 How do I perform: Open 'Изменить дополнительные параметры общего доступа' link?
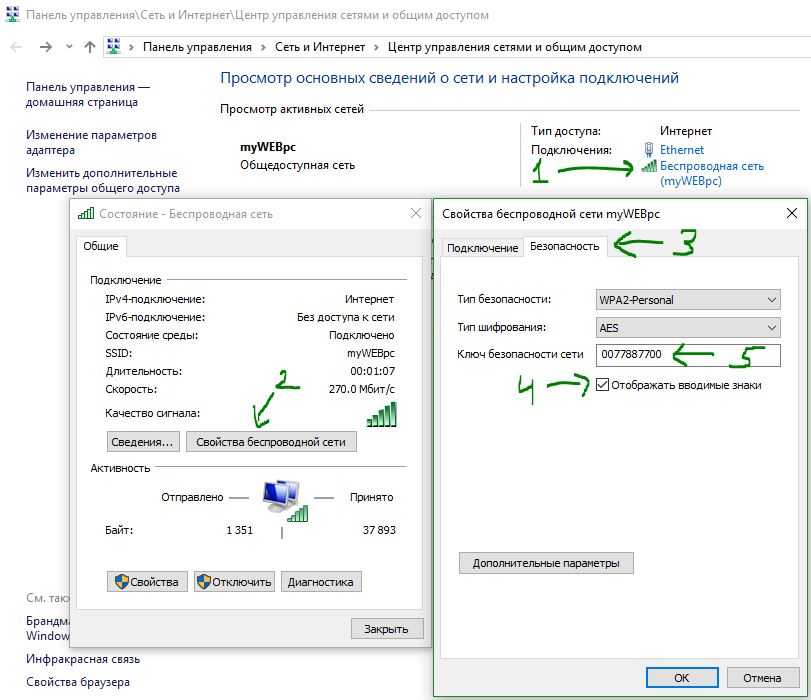[x=102, y=180]
